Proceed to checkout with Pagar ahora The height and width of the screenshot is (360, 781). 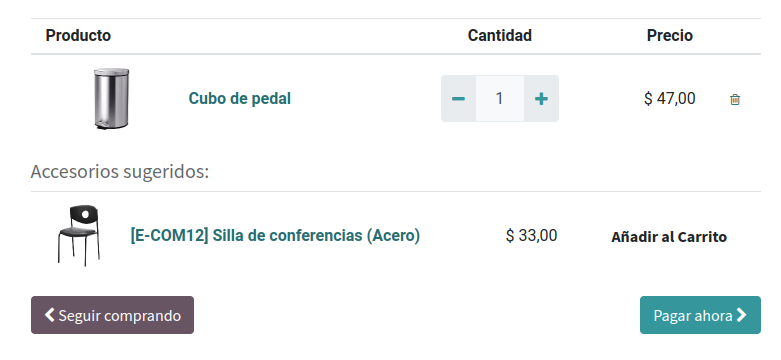700,315
